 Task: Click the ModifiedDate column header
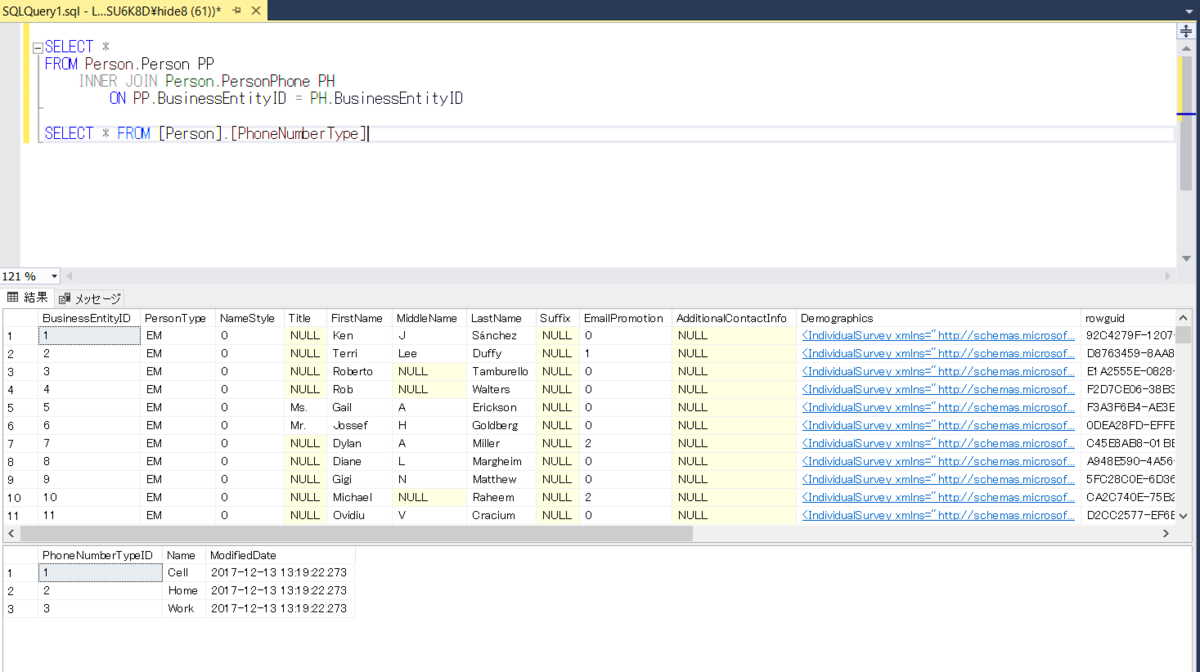[280, 555]
